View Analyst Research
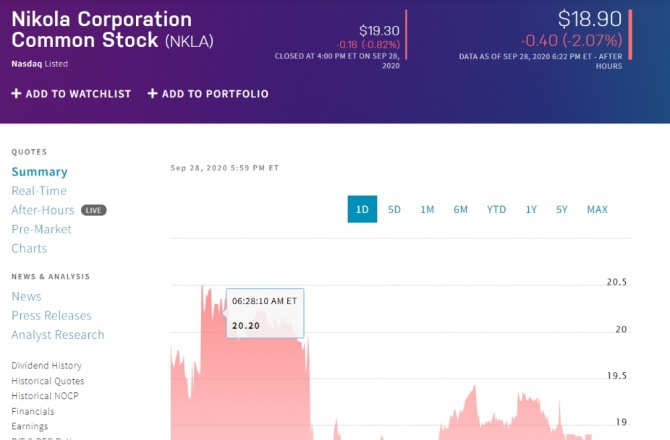The width and height of the screenshot is (670, 440). coord(58,335)
